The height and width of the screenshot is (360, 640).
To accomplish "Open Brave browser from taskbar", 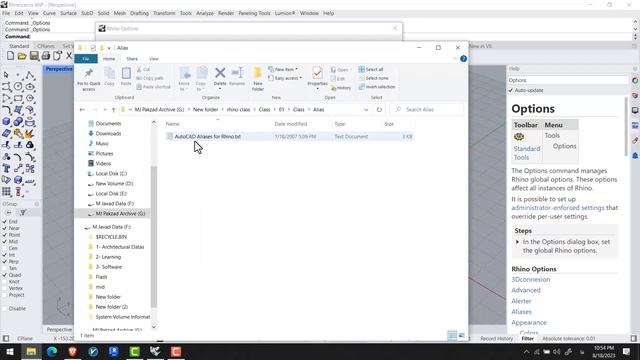I will coord(73,351).
